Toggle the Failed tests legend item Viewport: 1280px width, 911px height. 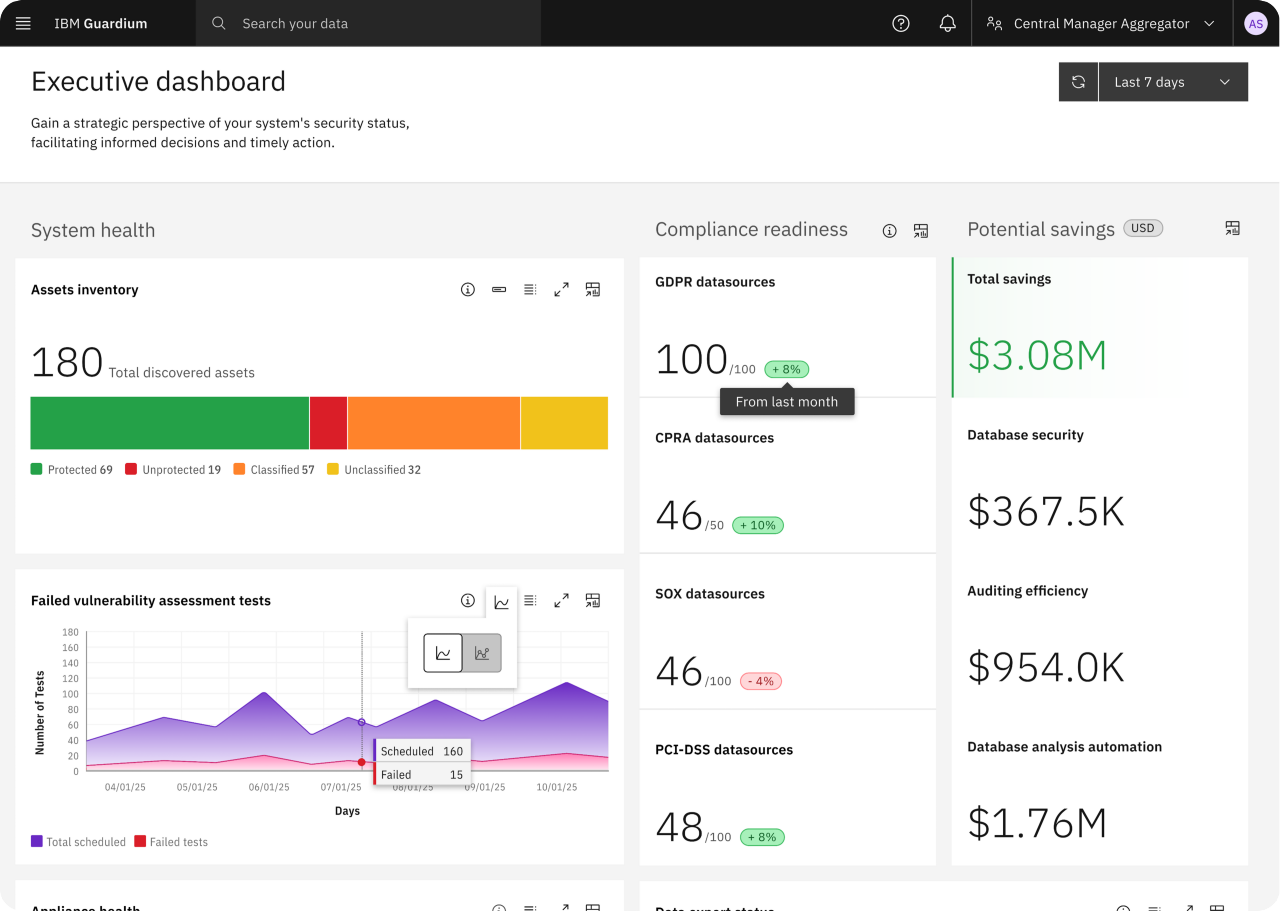coord(171,842)
